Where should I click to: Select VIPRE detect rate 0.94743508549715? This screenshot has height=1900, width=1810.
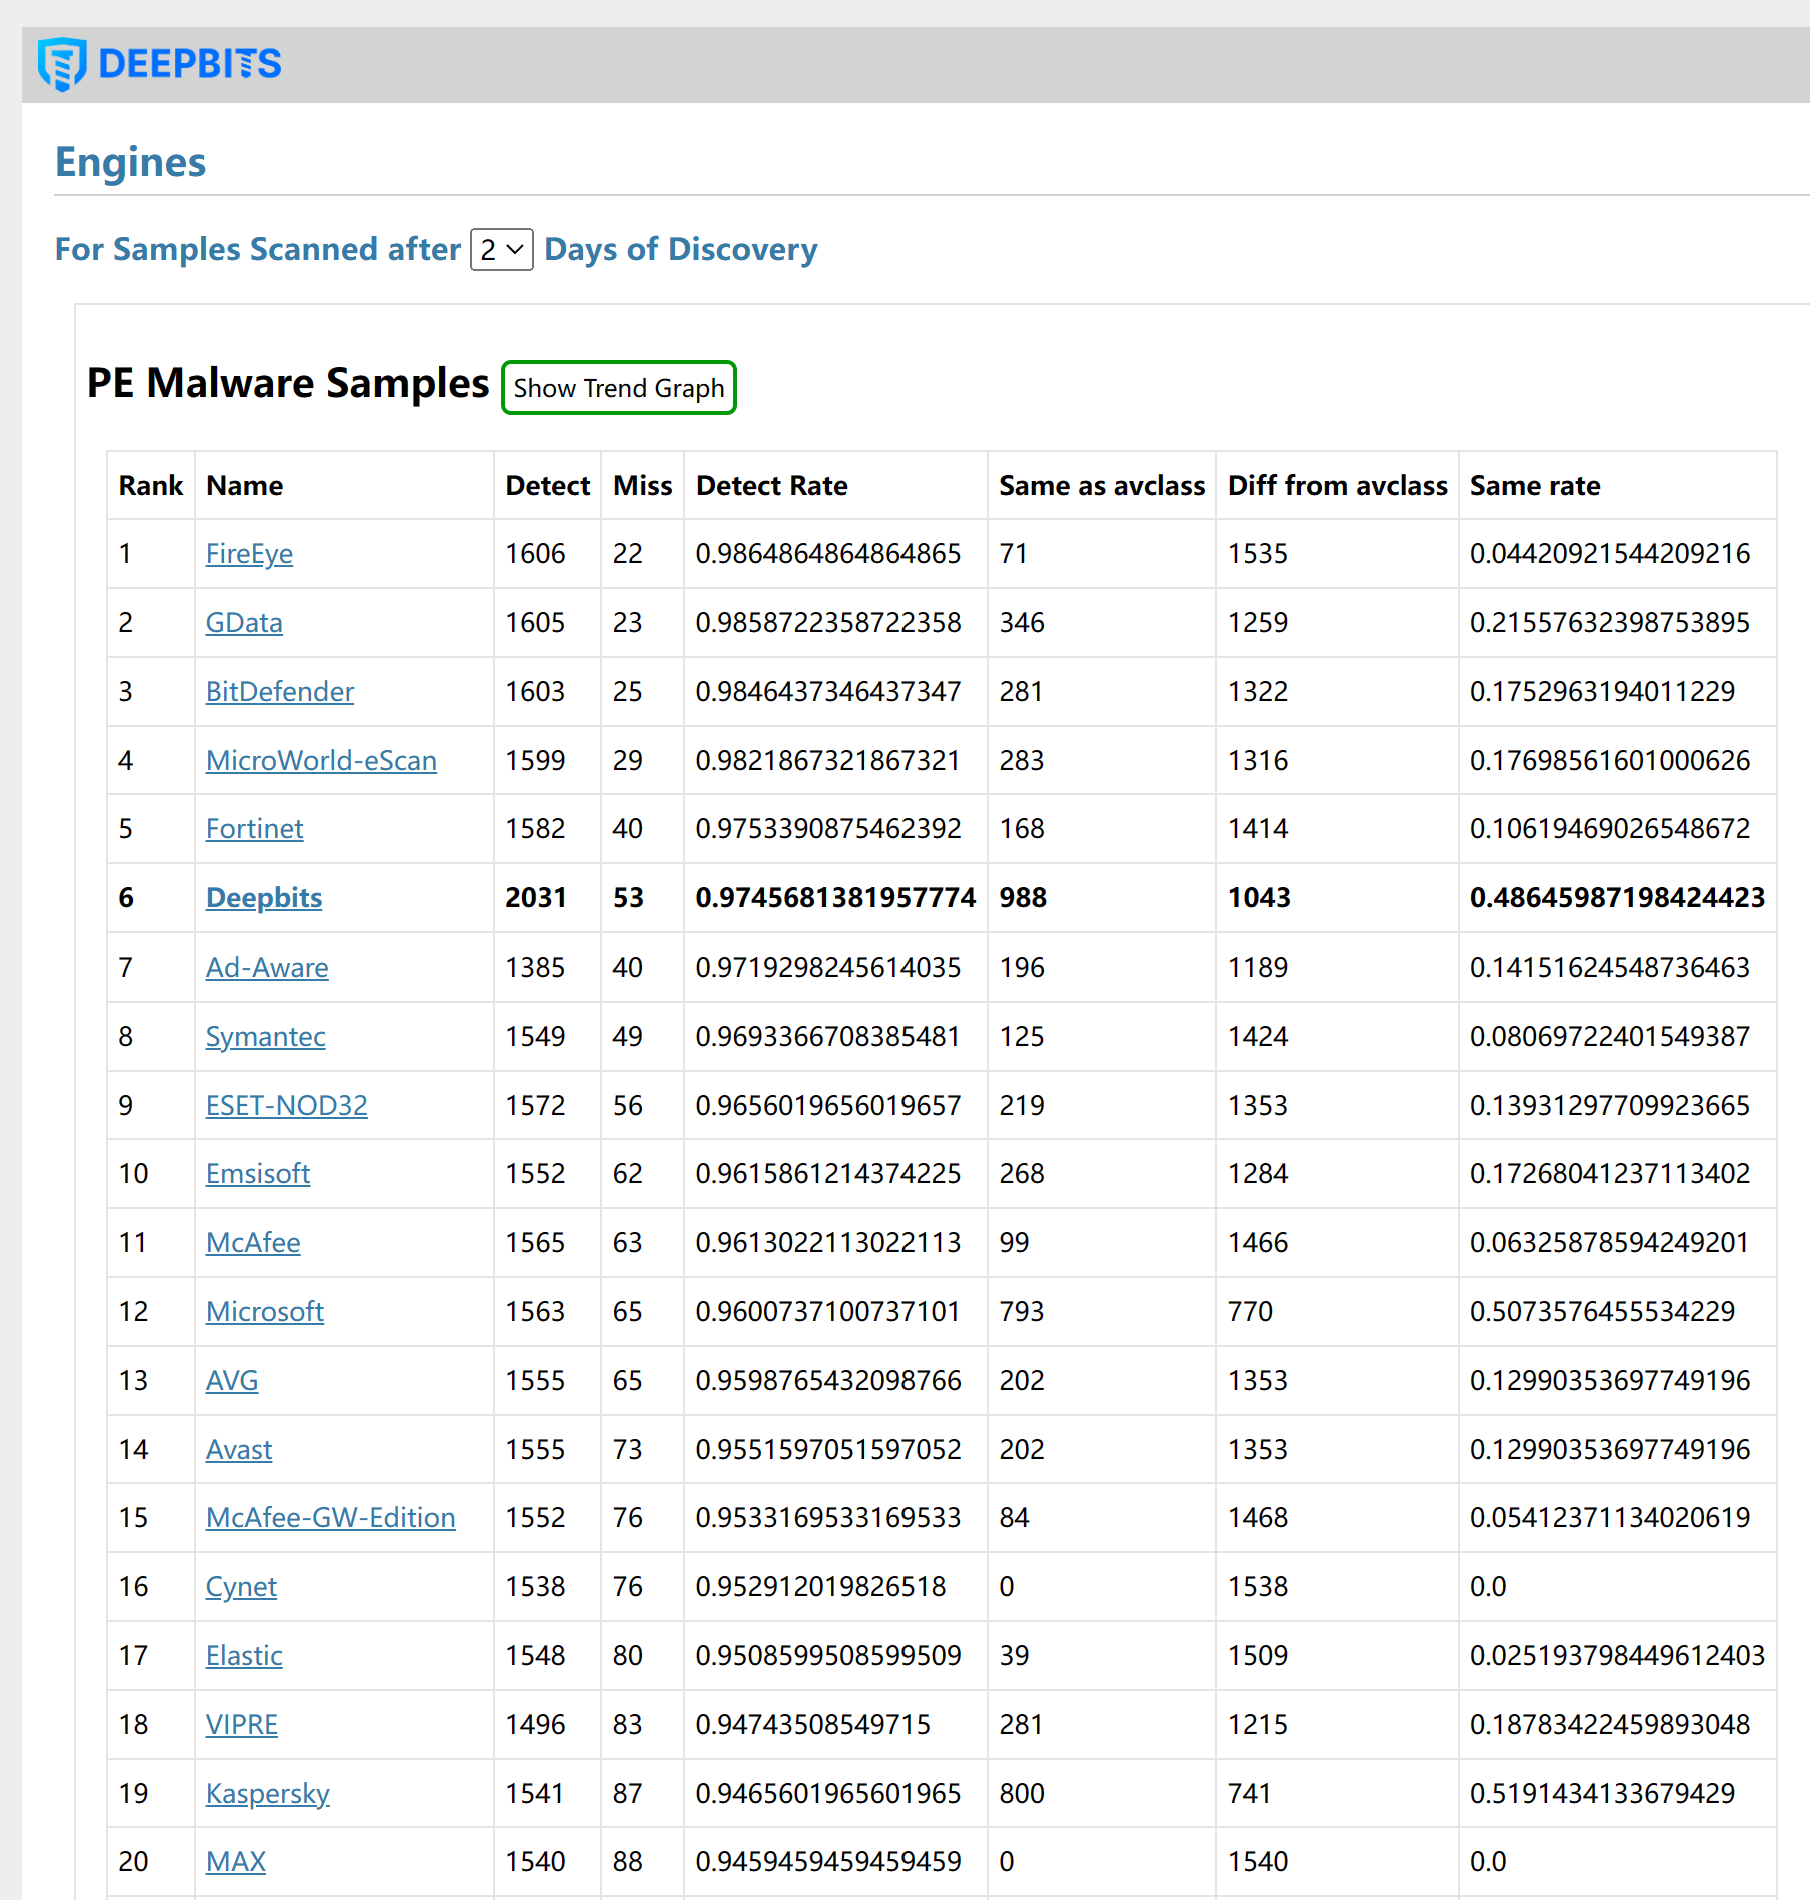click(x=813, y=1724)
